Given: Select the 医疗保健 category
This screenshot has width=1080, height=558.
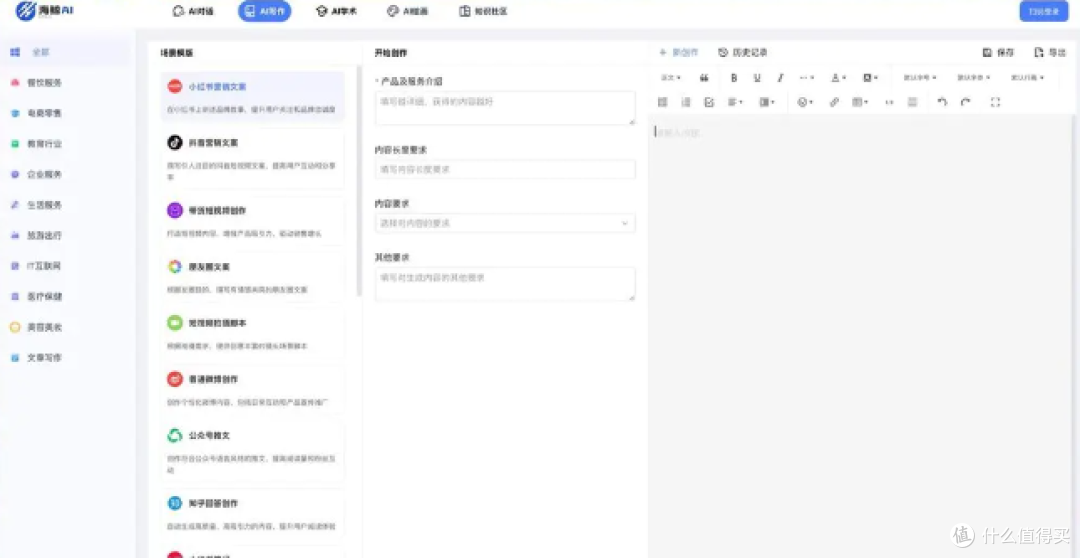Looking at the screenshot, I should click(37, 296).
